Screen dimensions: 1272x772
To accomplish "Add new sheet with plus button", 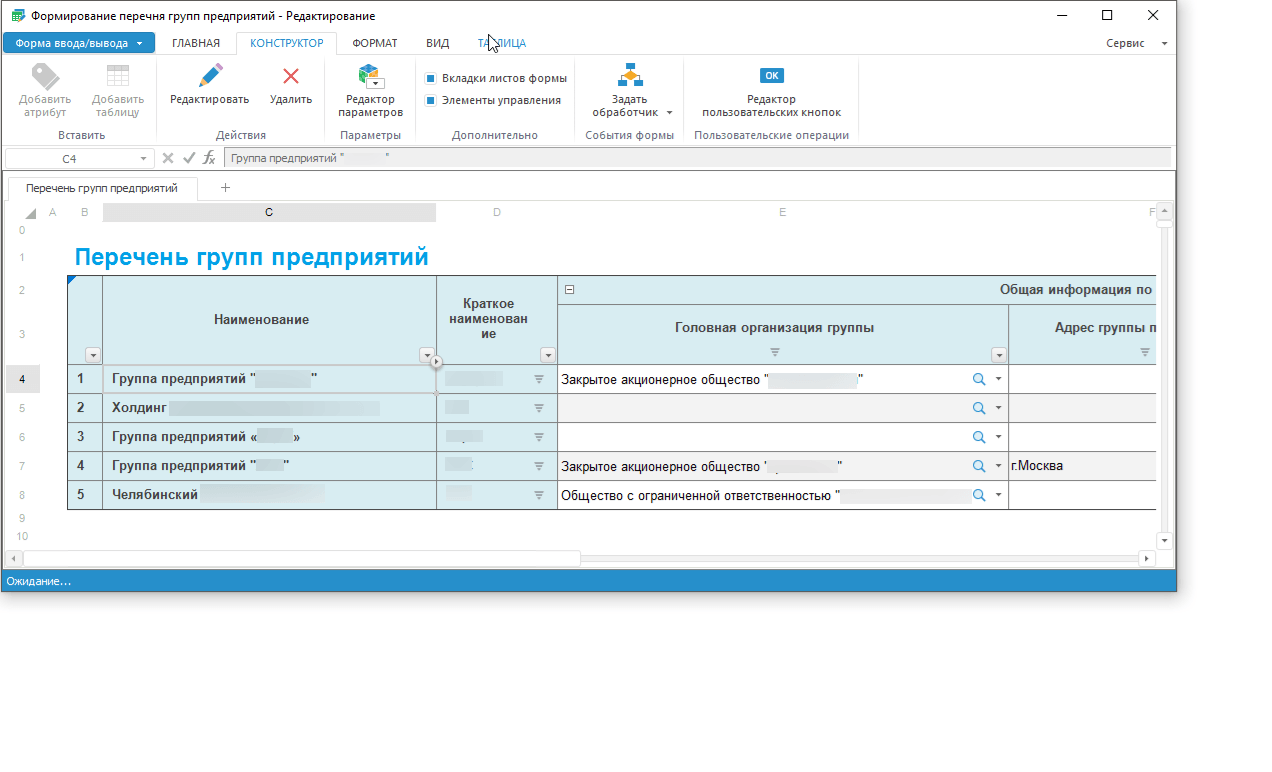I will 225,188.
